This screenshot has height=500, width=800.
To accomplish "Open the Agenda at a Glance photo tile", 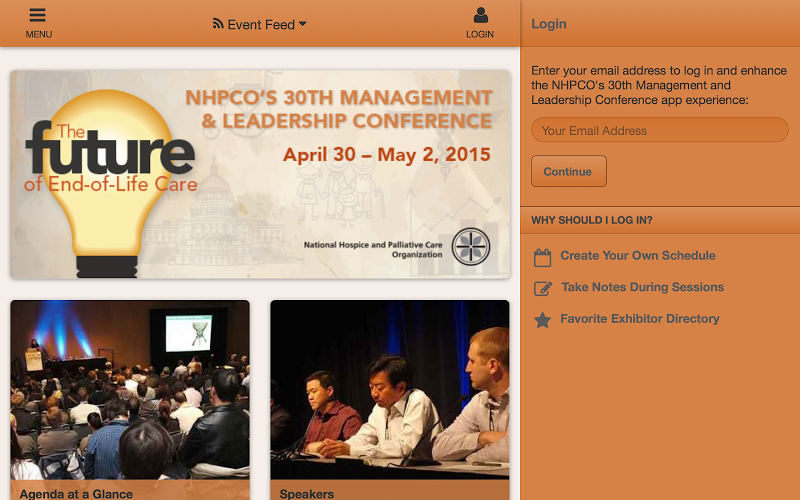I will point(130,390).
